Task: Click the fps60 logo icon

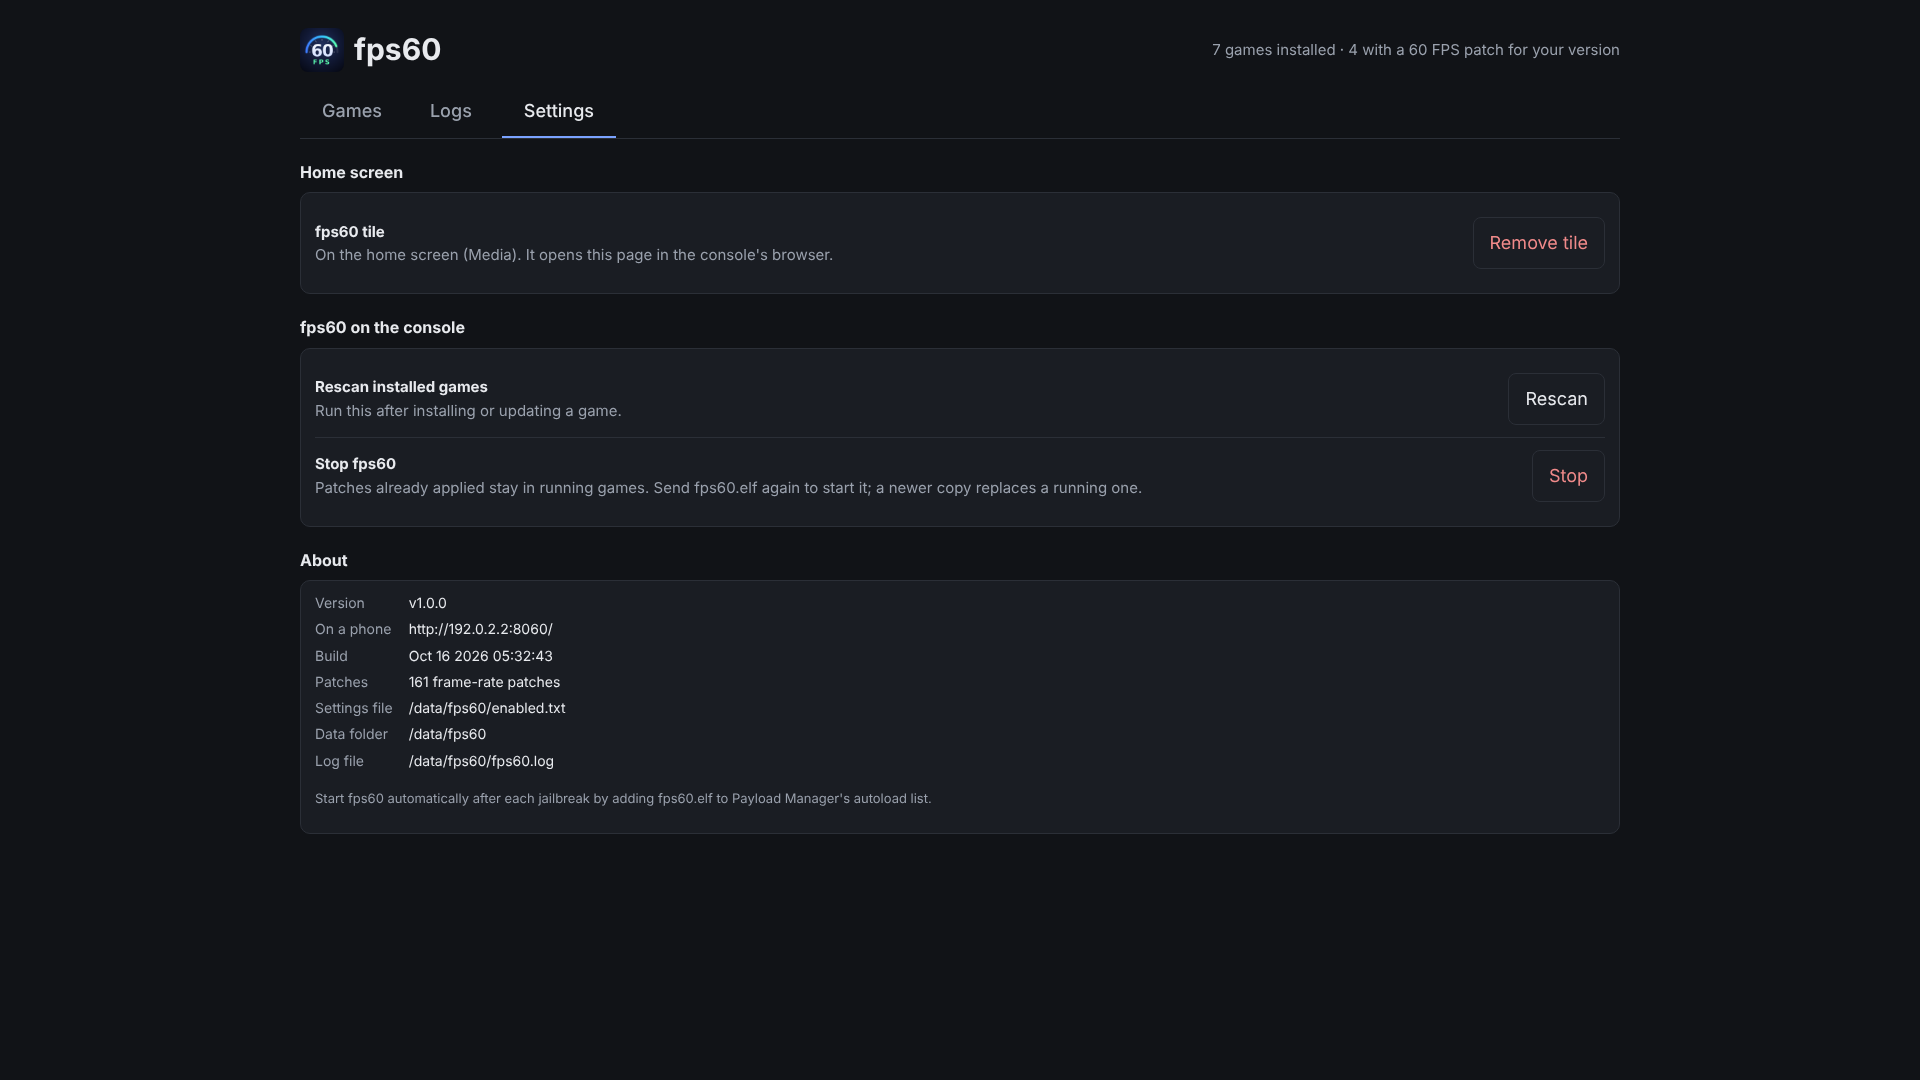Action: [x=322, y=50]
